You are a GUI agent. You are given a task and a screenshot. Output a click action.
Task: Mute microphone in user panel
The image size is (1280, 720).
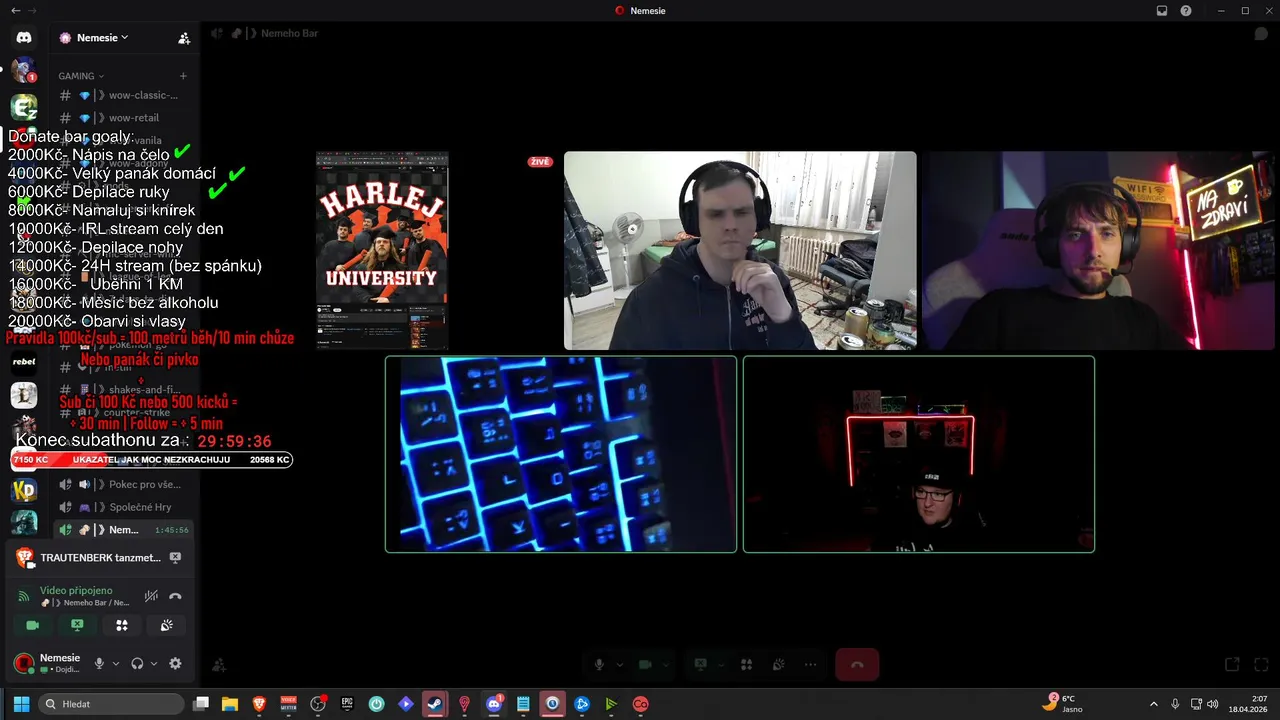(99, 663)
